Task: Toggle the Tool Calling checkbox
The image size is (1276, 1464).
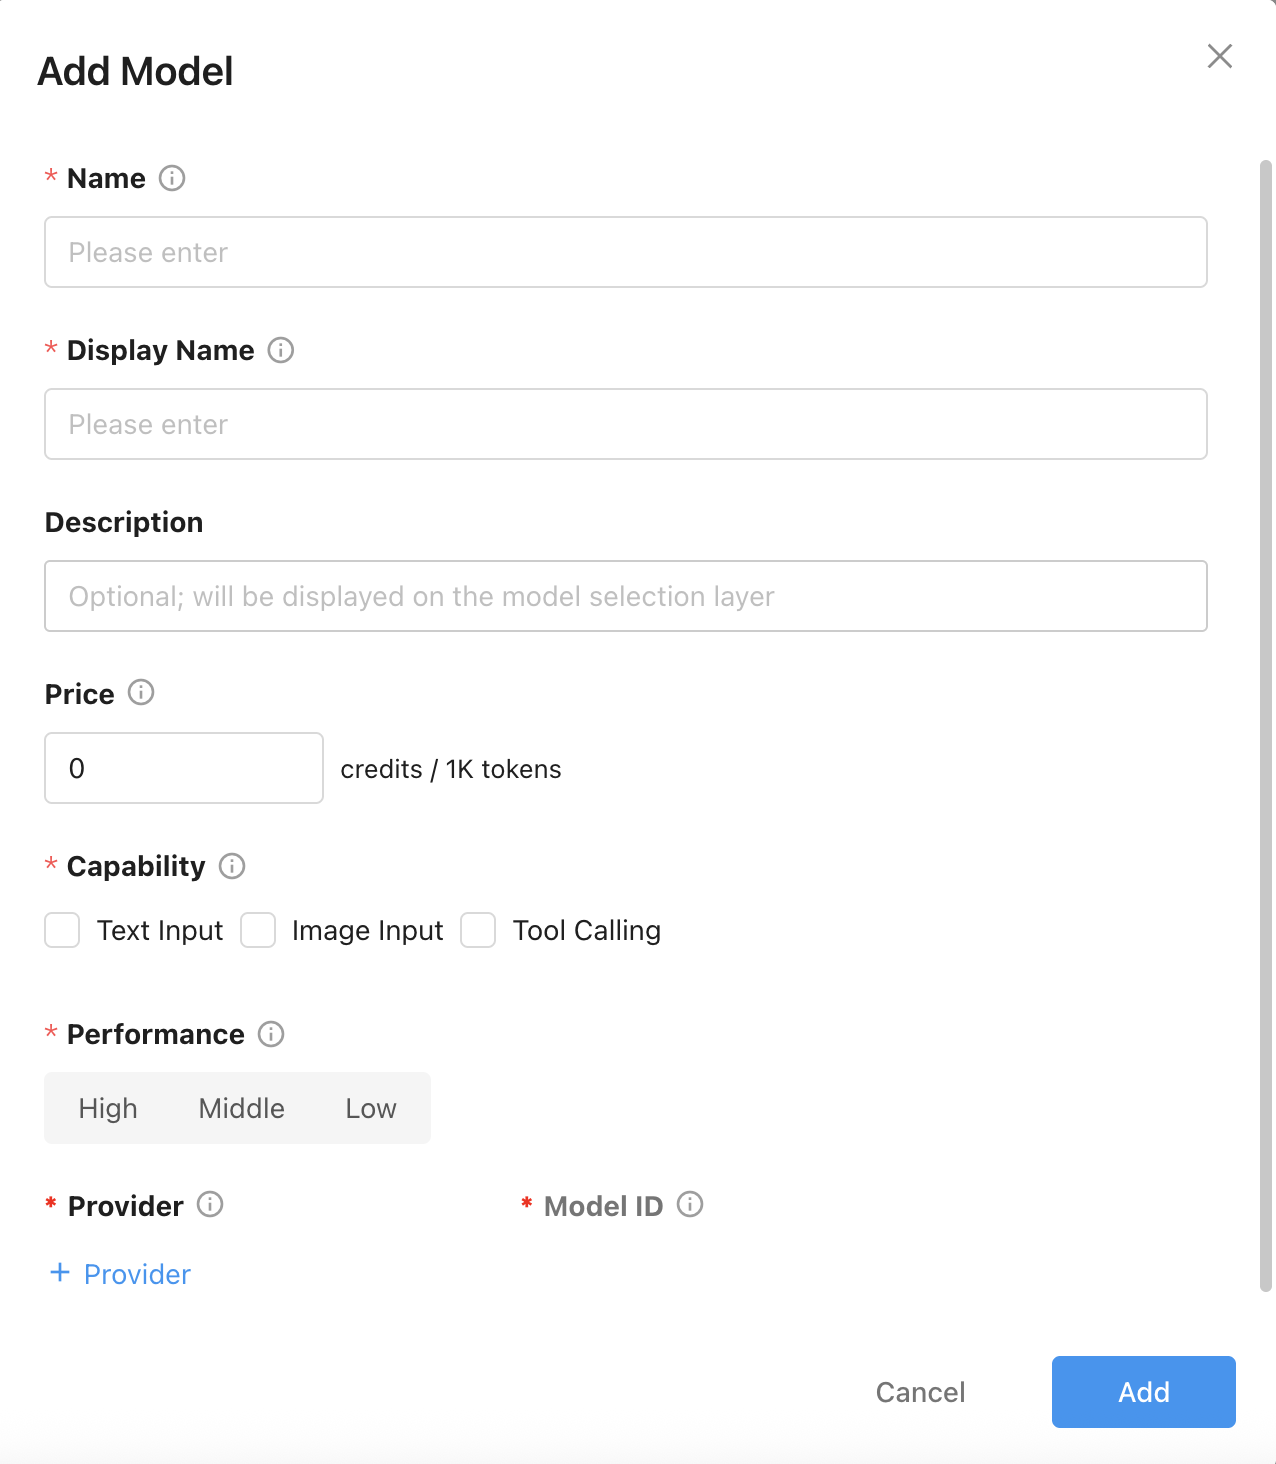Action: [x=478, y=930]
